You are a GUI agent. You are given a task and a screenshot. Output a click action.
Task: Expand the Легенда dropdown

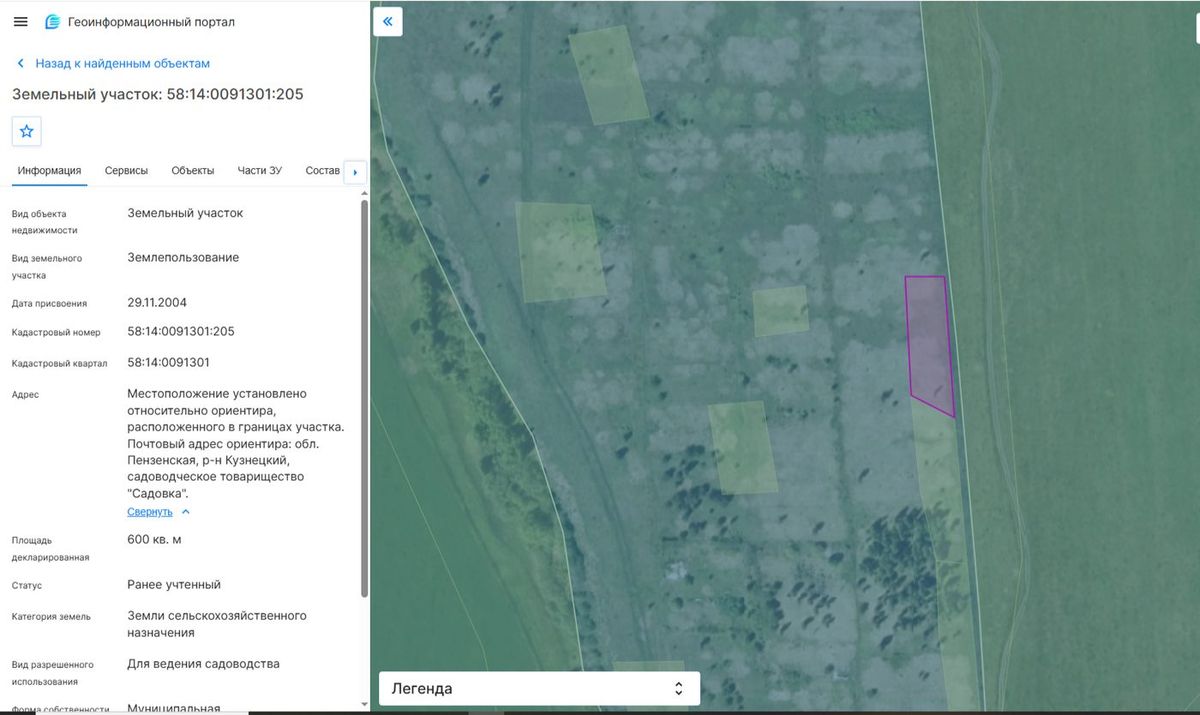tap(539, 688)
